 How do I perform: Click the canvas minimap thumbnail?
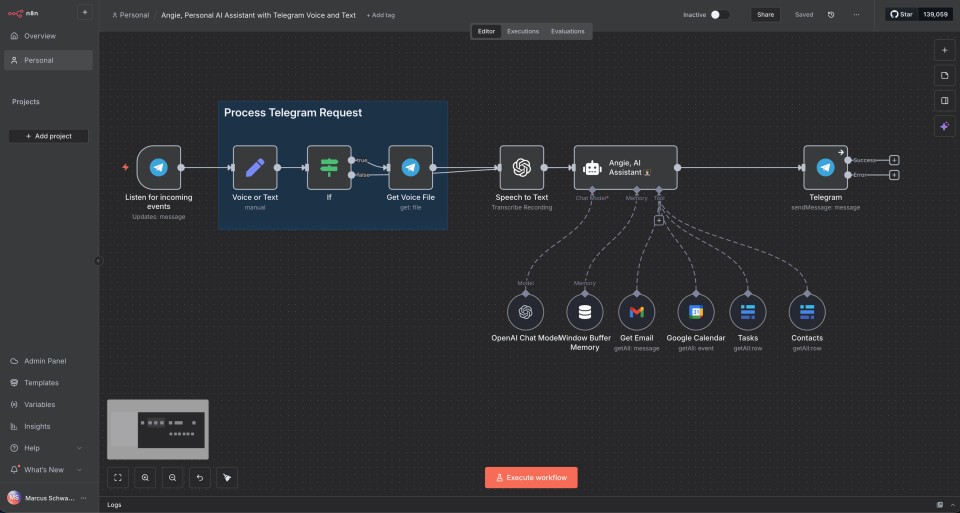[x=158, y=424]
